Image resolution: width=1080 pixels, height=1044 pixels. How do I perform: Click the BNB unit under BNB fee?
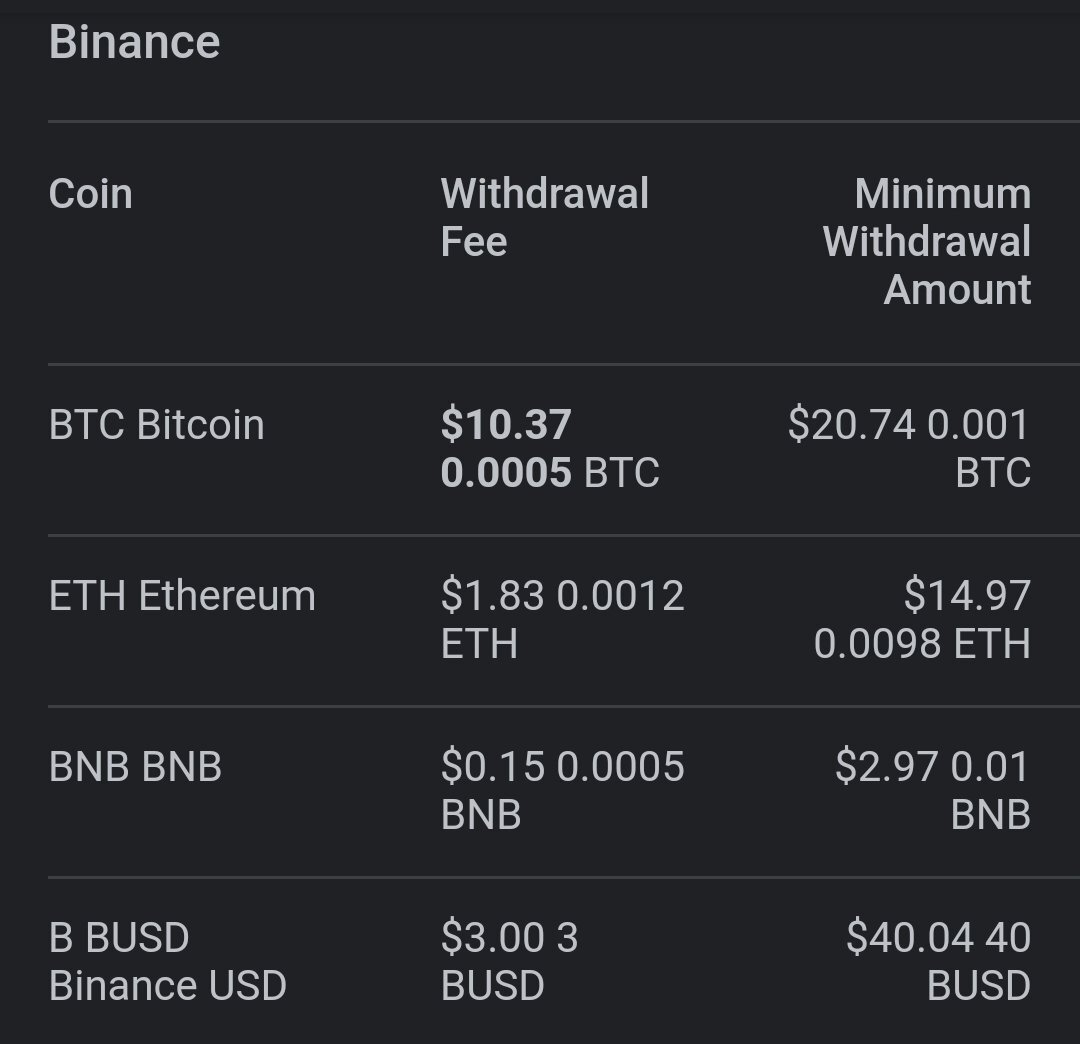tap(481, 815)
